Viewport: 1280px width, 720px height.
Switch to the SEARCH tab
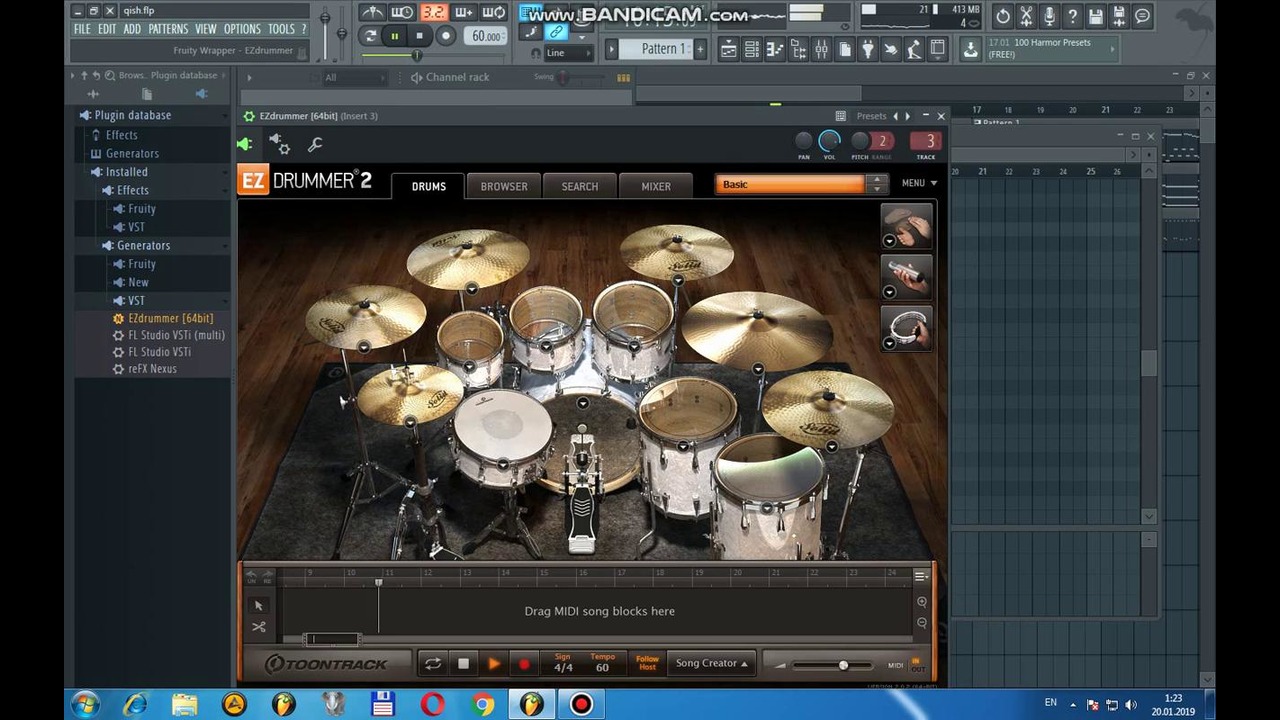pyautogui.click(x=579, y=186)
